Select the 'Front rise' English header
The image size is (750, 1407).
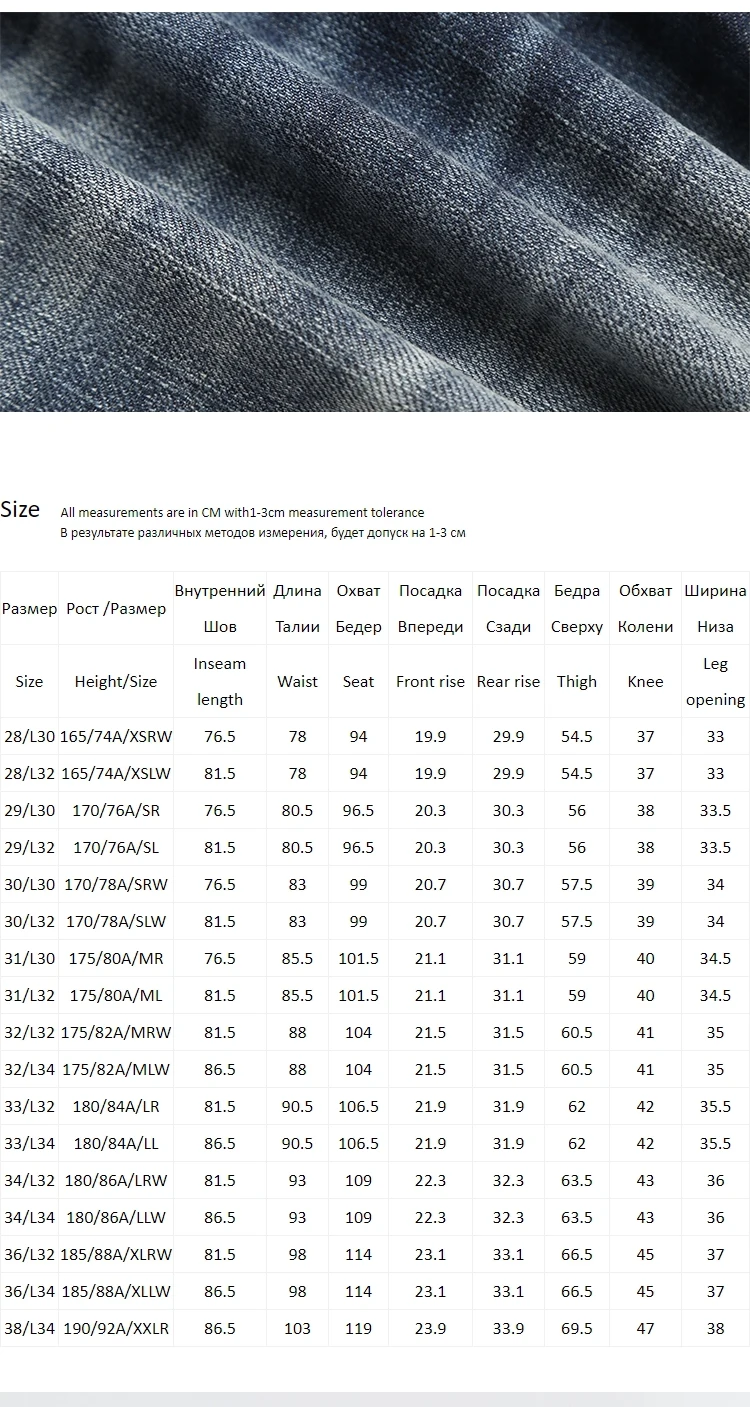pyautogui.click(x=431, y=681)
